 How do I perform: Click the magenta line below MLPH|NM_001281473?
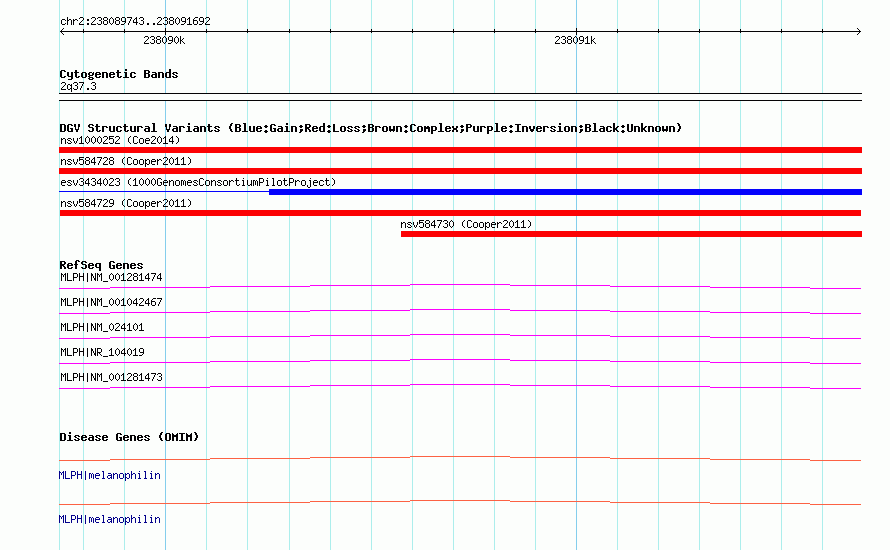click(x=460, y=387)
